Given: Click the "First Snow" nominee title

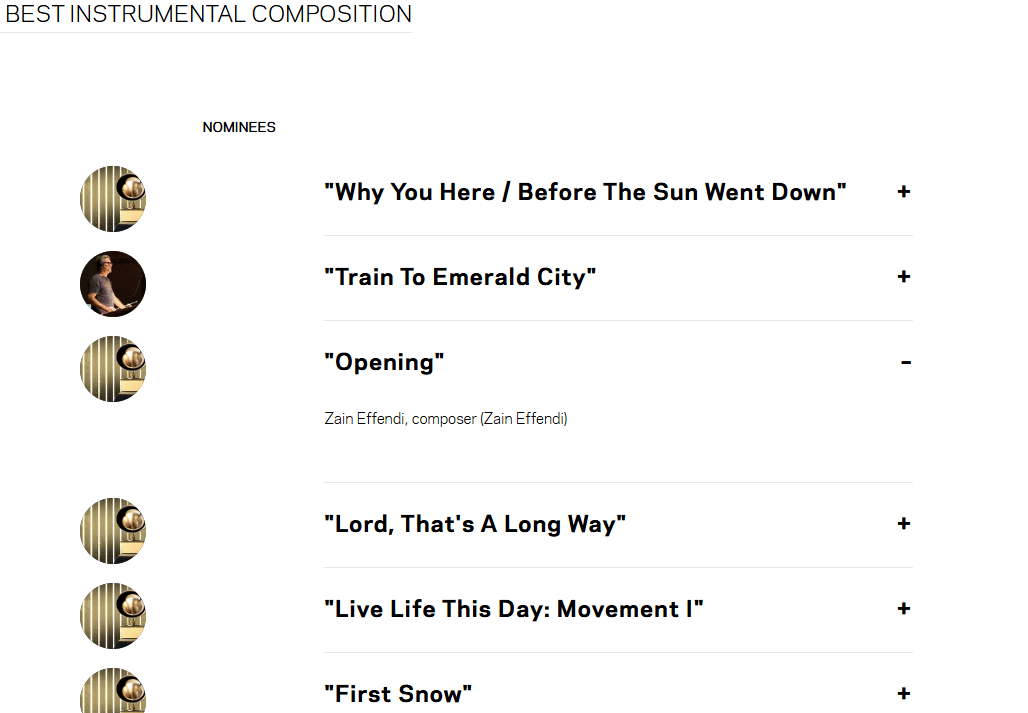Looking at the screenshot, I should [x=398, y=694].
